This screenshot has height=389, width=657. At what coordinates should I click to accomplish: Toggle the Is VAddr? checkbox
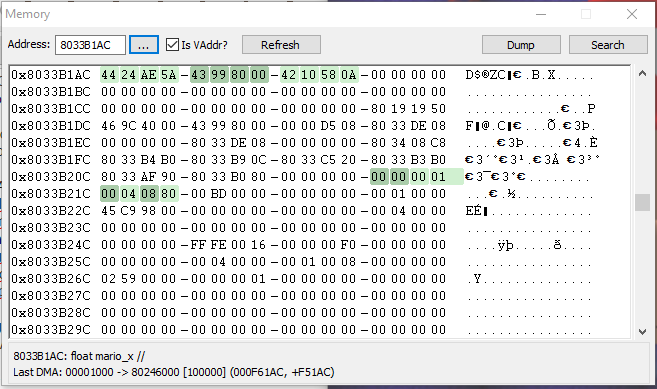[x=172, y=44]
